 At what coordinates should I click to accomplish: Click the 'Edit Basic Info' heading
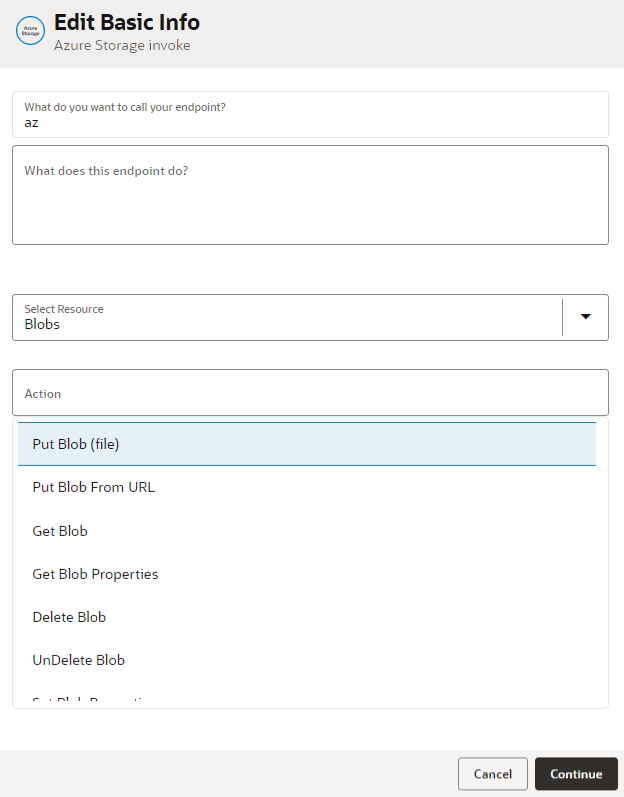[127, 22]
